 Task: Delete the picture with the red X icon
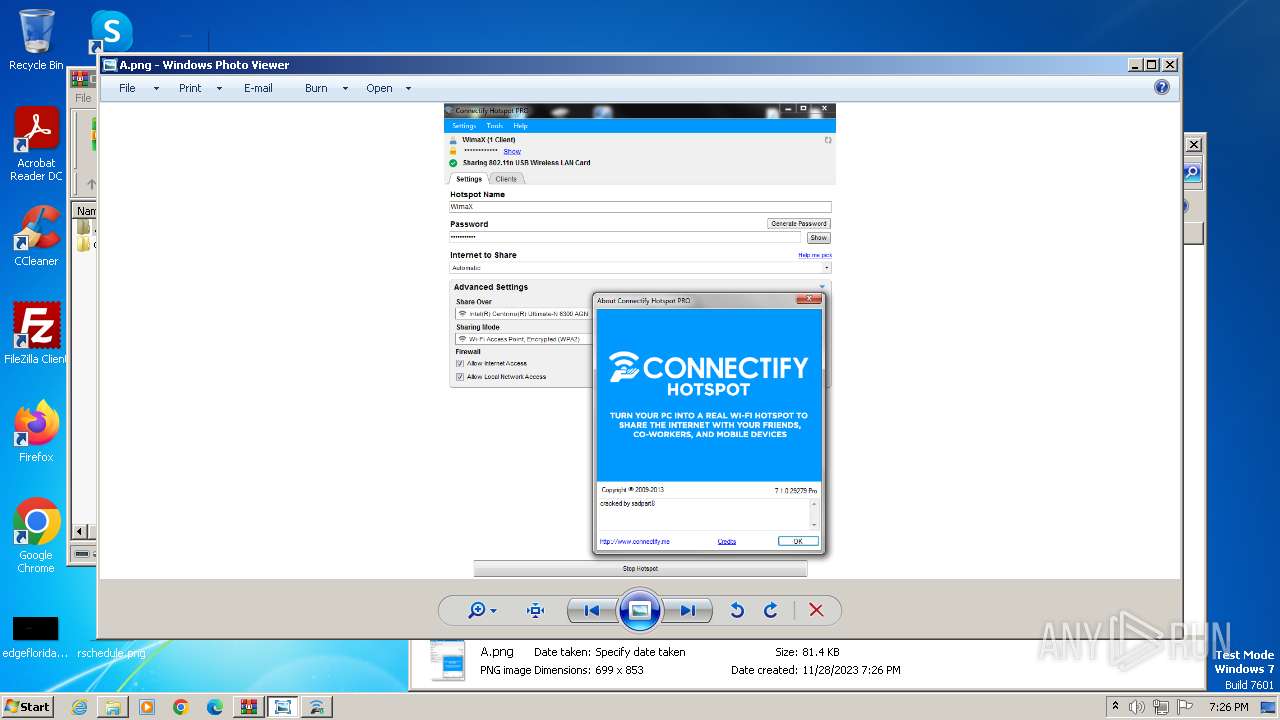pyautogui.click(x=816, y=610)
